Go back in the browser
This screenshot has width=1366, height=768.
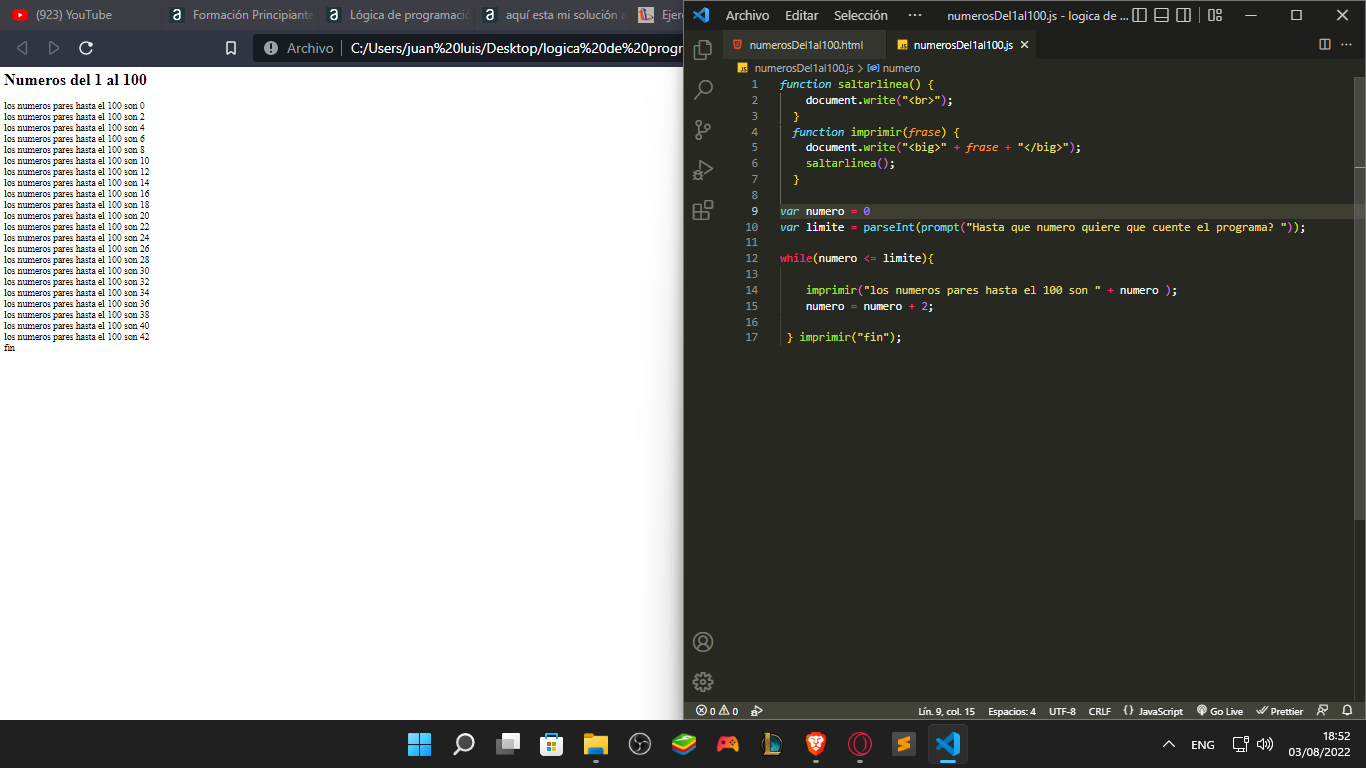point(22,48)
